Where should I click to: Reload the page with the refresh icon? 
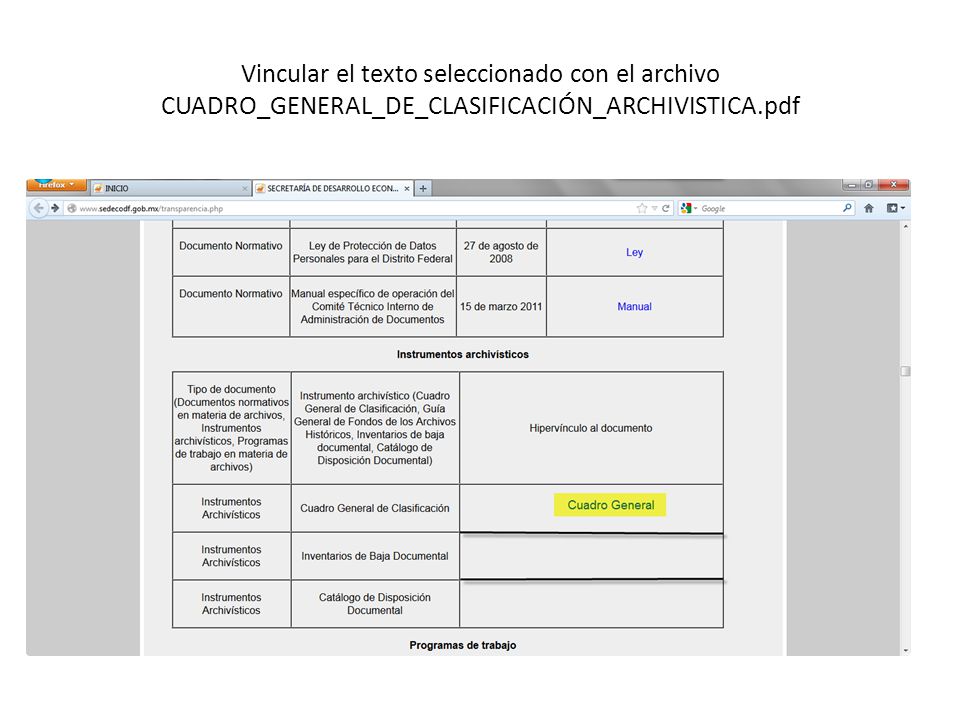coord(666,208)
